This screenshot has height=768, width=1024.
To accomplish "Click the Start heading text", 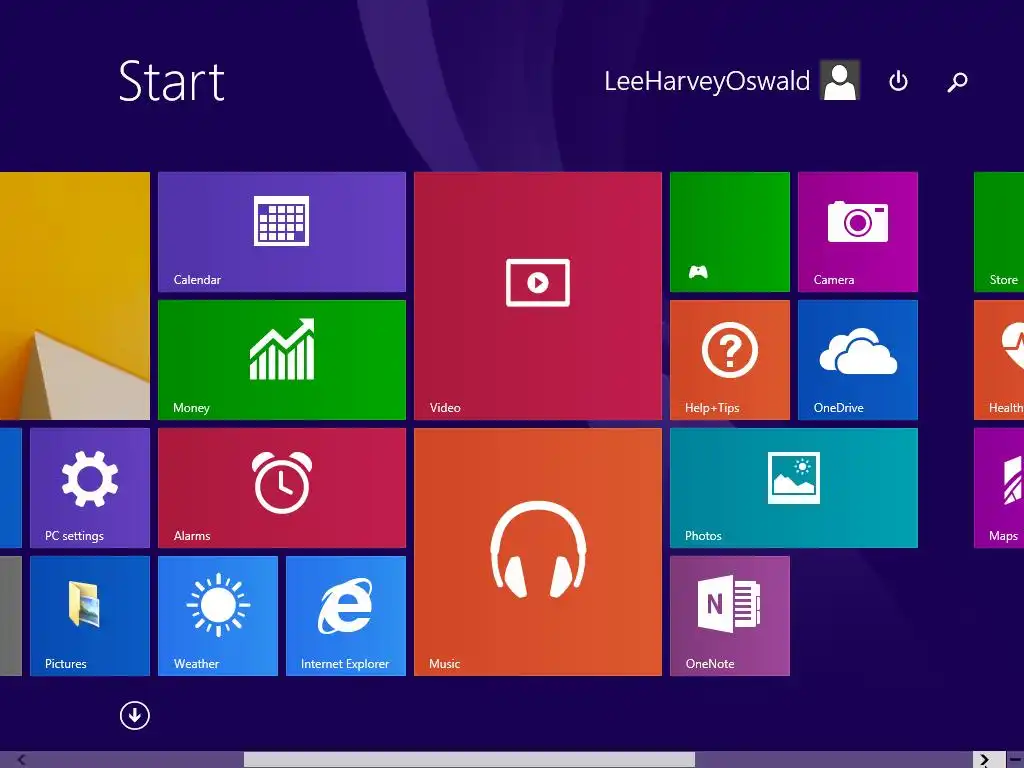I will click(172, 81).
